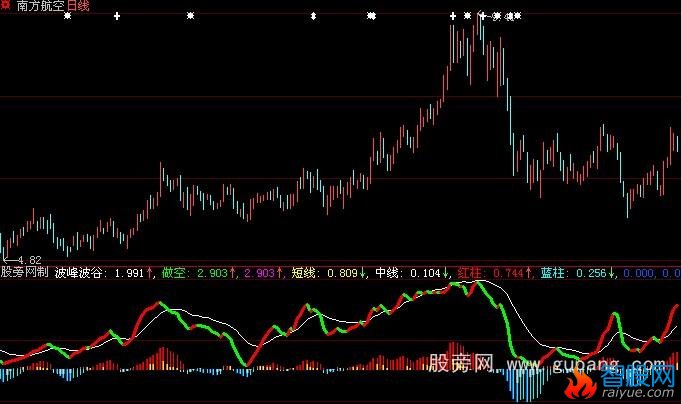The height and width of the screenshot is (404, 681).
Task: Click the red 日线 period label
Action: point(78,6)
